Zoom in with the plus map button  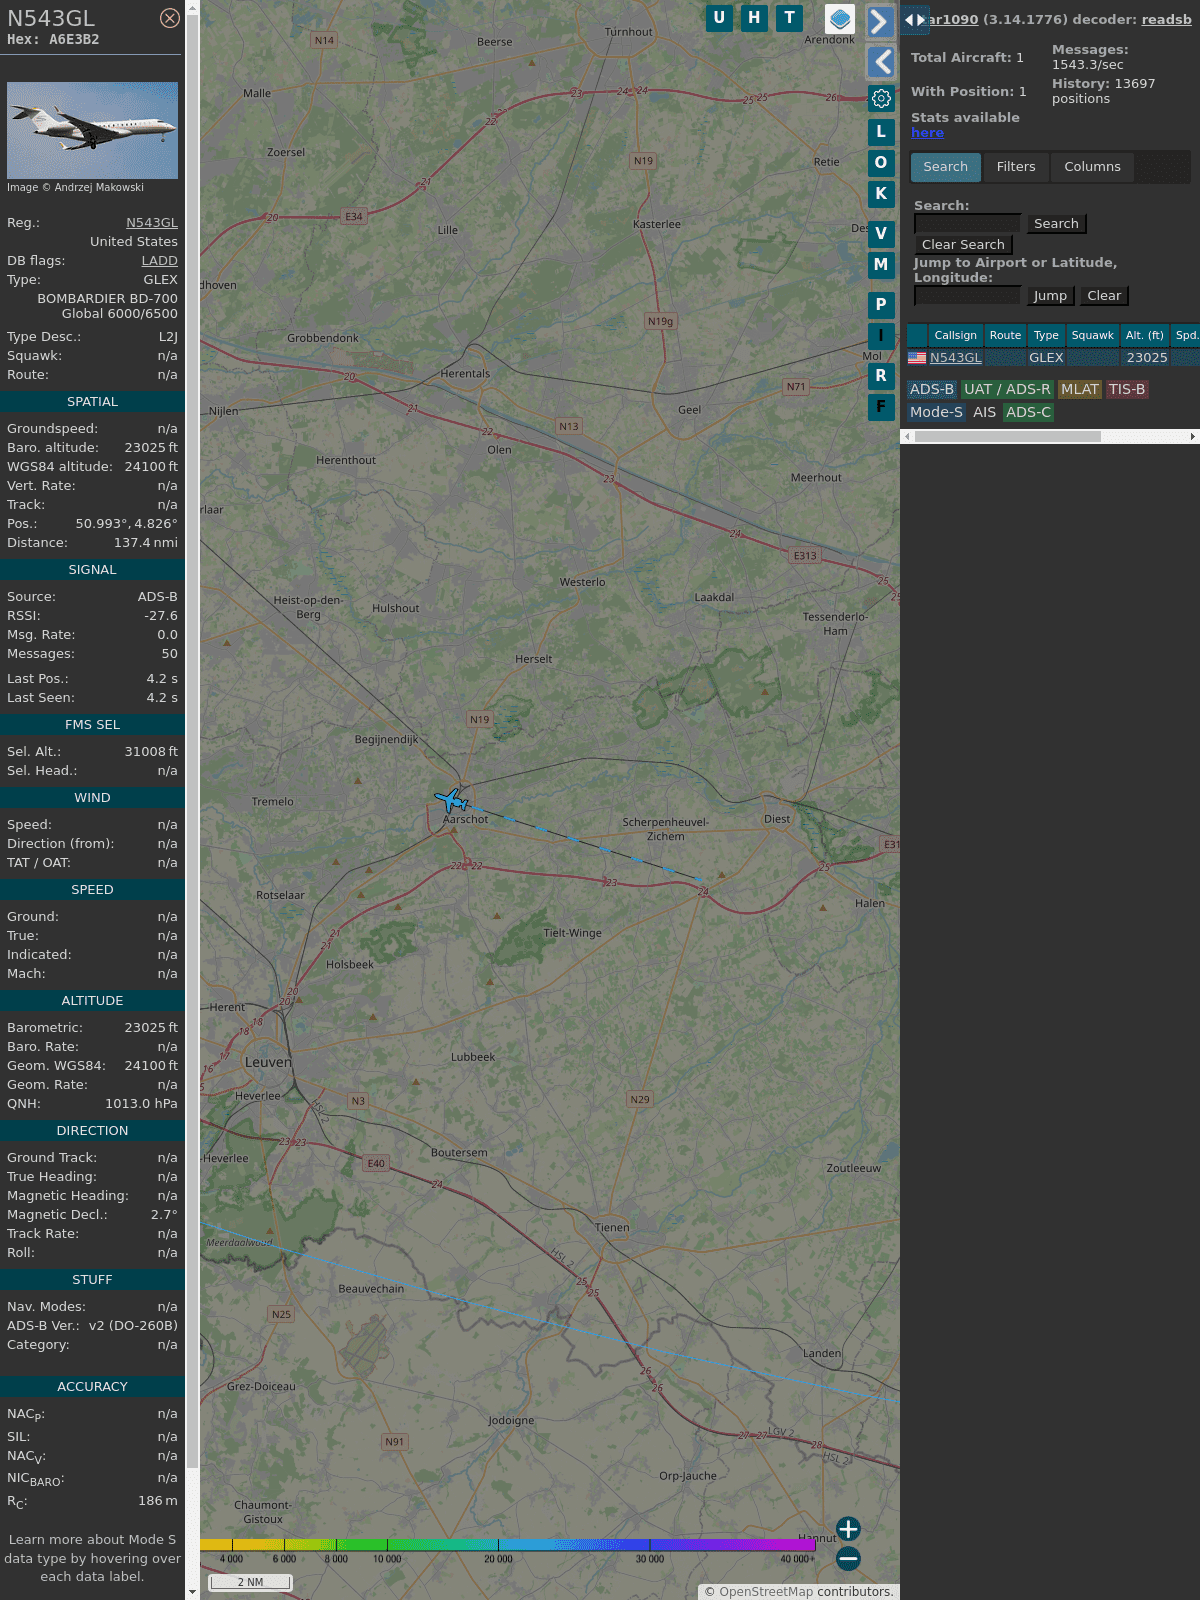click(x=848, y=1529)
